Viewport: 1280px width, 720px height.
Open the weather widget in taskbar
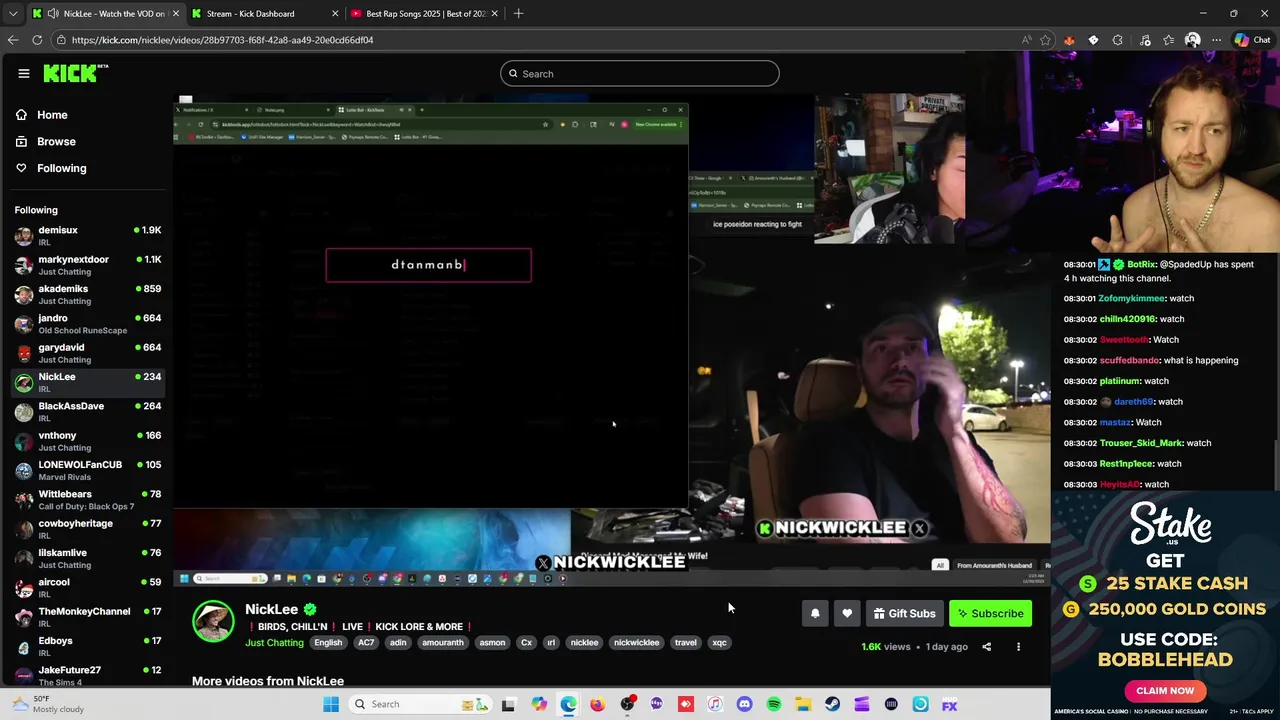(x=48, y=704)
